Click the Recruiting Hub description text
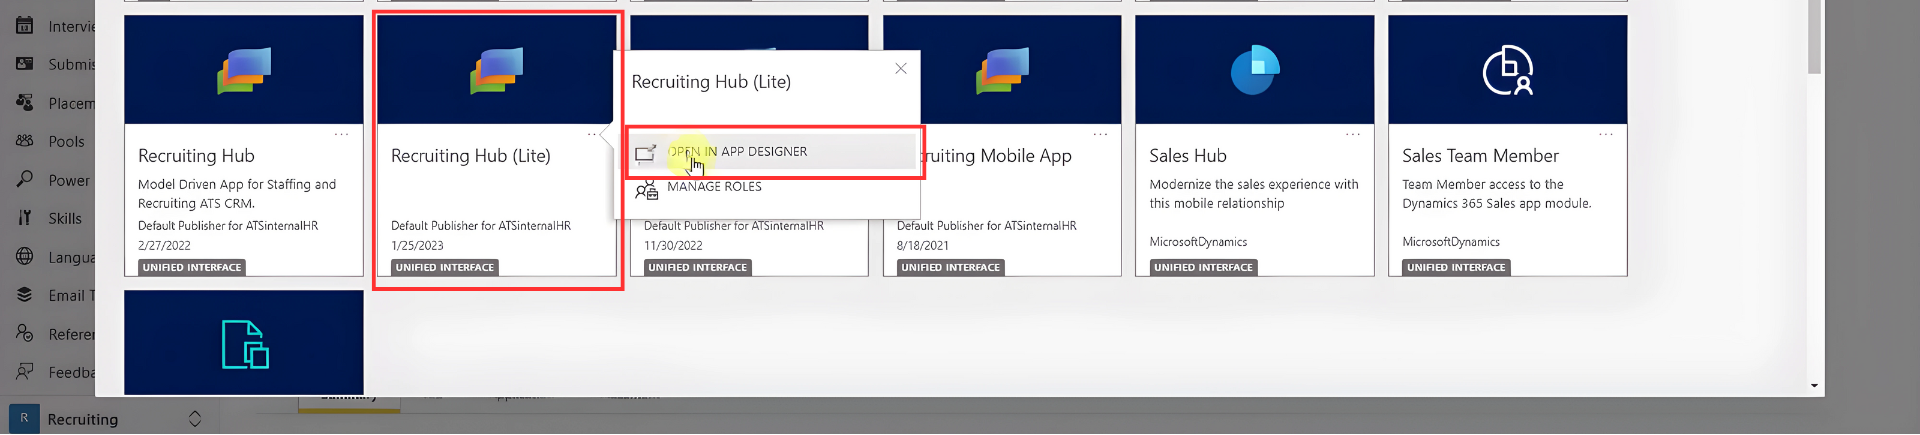The width and height of the screenshot is (1920, 435). [237, 194]
